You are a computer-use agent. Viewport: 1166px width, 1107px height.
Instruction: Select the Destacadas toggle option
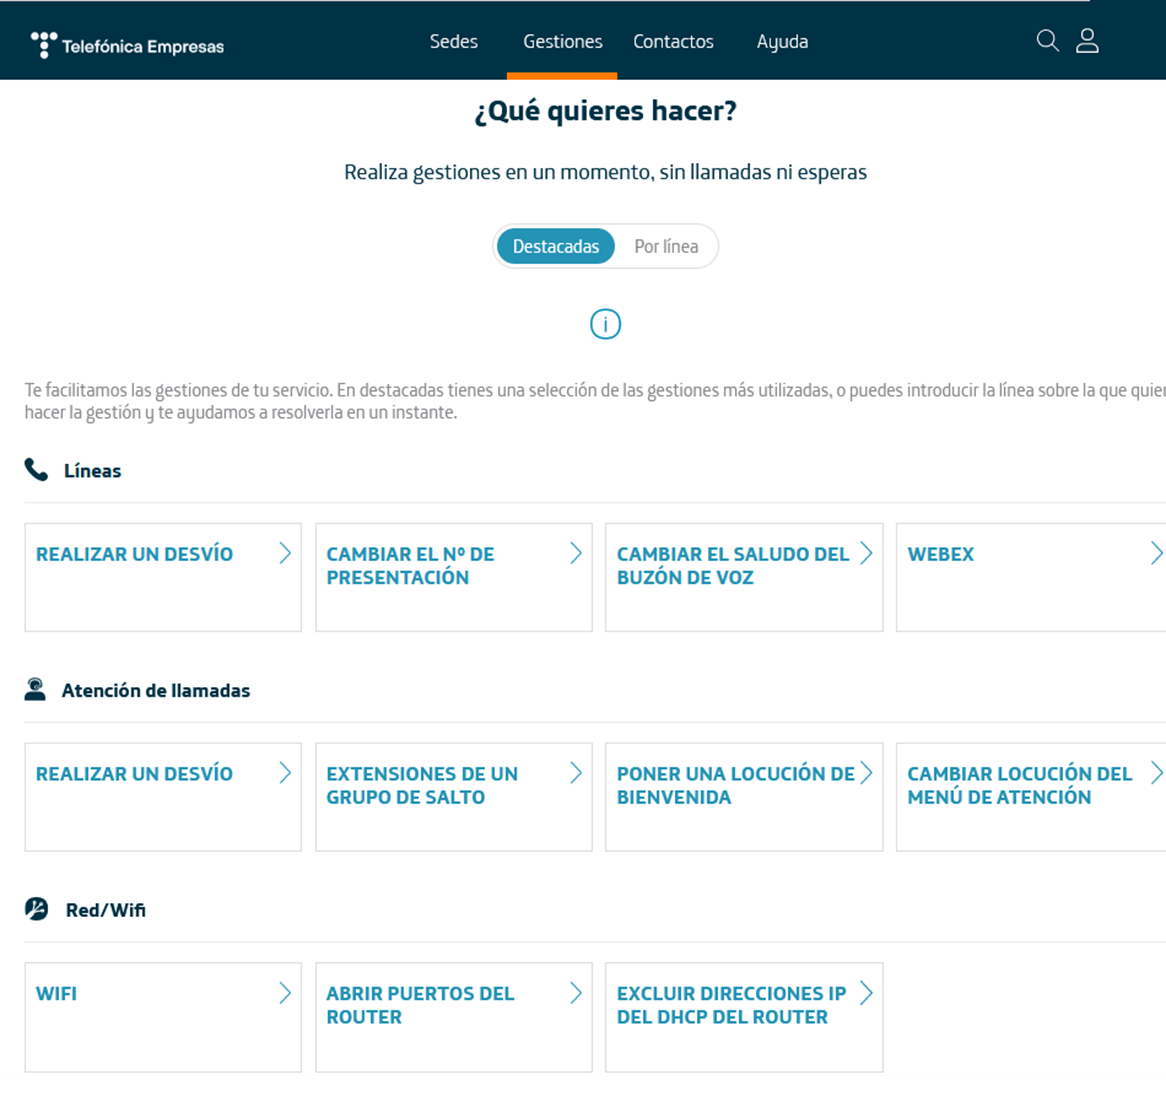tap(555, 246)
